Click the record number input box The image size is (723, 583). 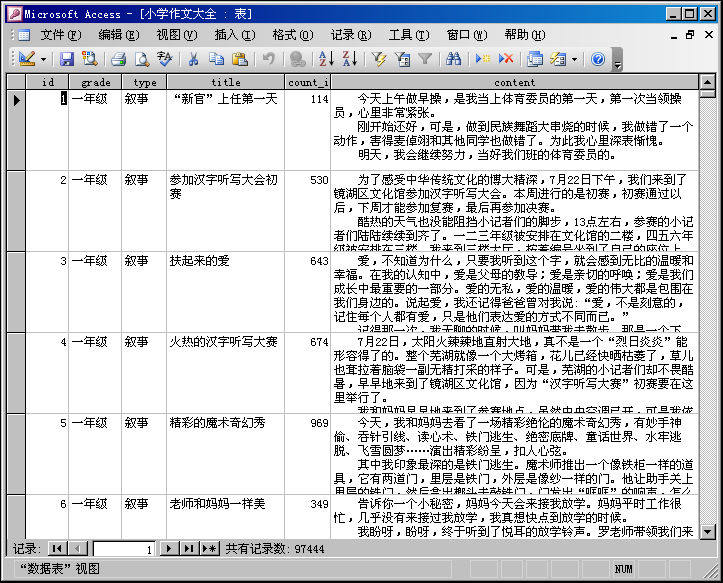coord(124,549)
